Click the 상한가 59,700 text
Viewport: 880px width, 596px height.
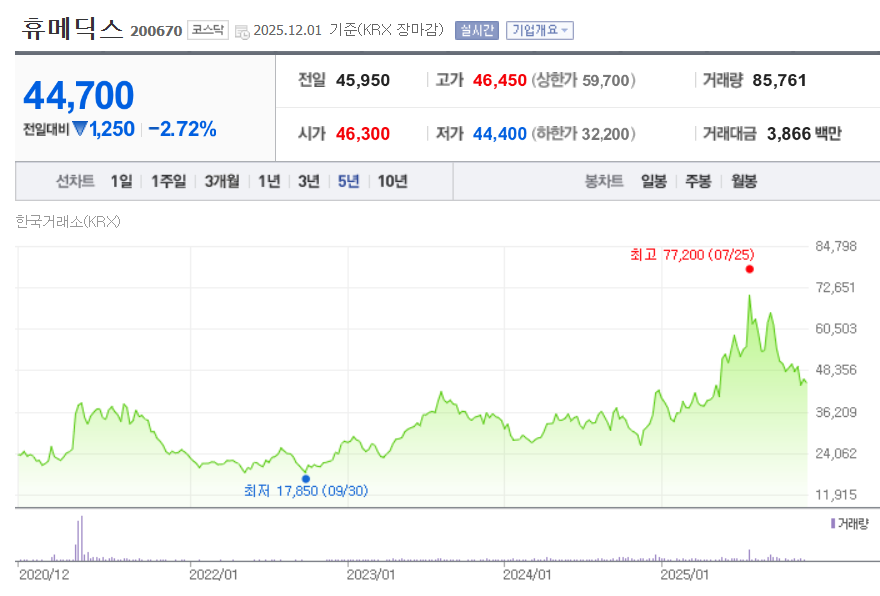pyautogui.click(x=584, y=80)
